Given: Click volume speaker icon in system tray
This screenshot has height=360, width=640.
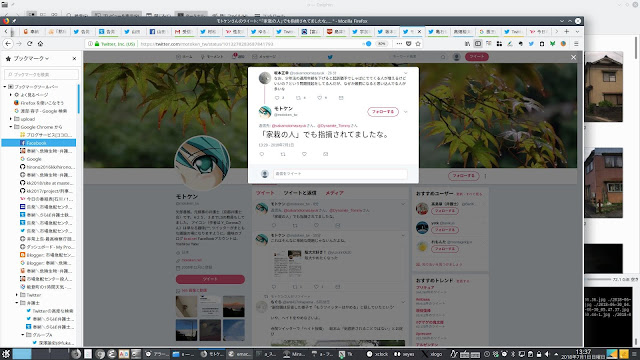Looking at the screenshot, I should [547, 354].
